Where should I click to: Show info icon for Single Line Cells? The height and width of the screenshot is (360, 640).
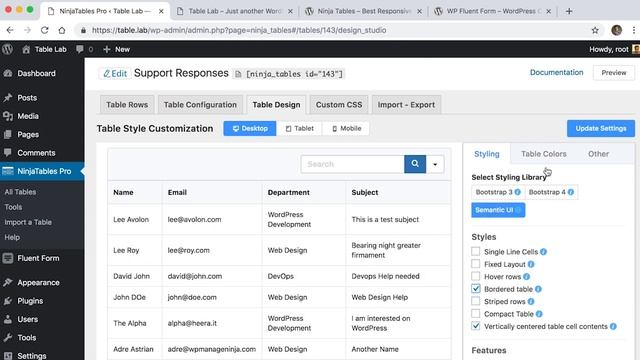[x=543, y=252]
